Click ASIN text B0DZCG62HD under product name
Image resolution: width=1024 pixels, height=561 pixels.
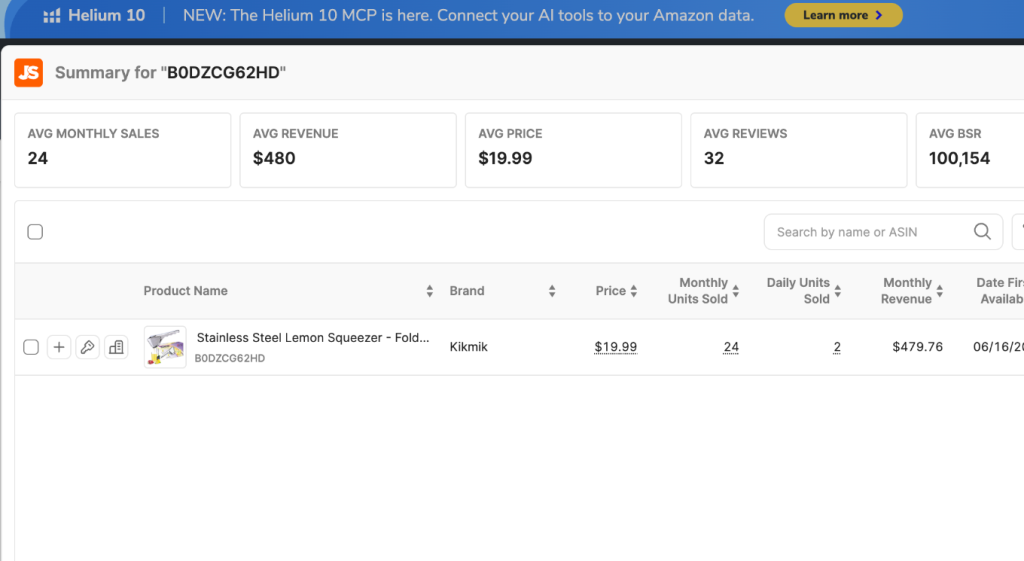point(230,358)
